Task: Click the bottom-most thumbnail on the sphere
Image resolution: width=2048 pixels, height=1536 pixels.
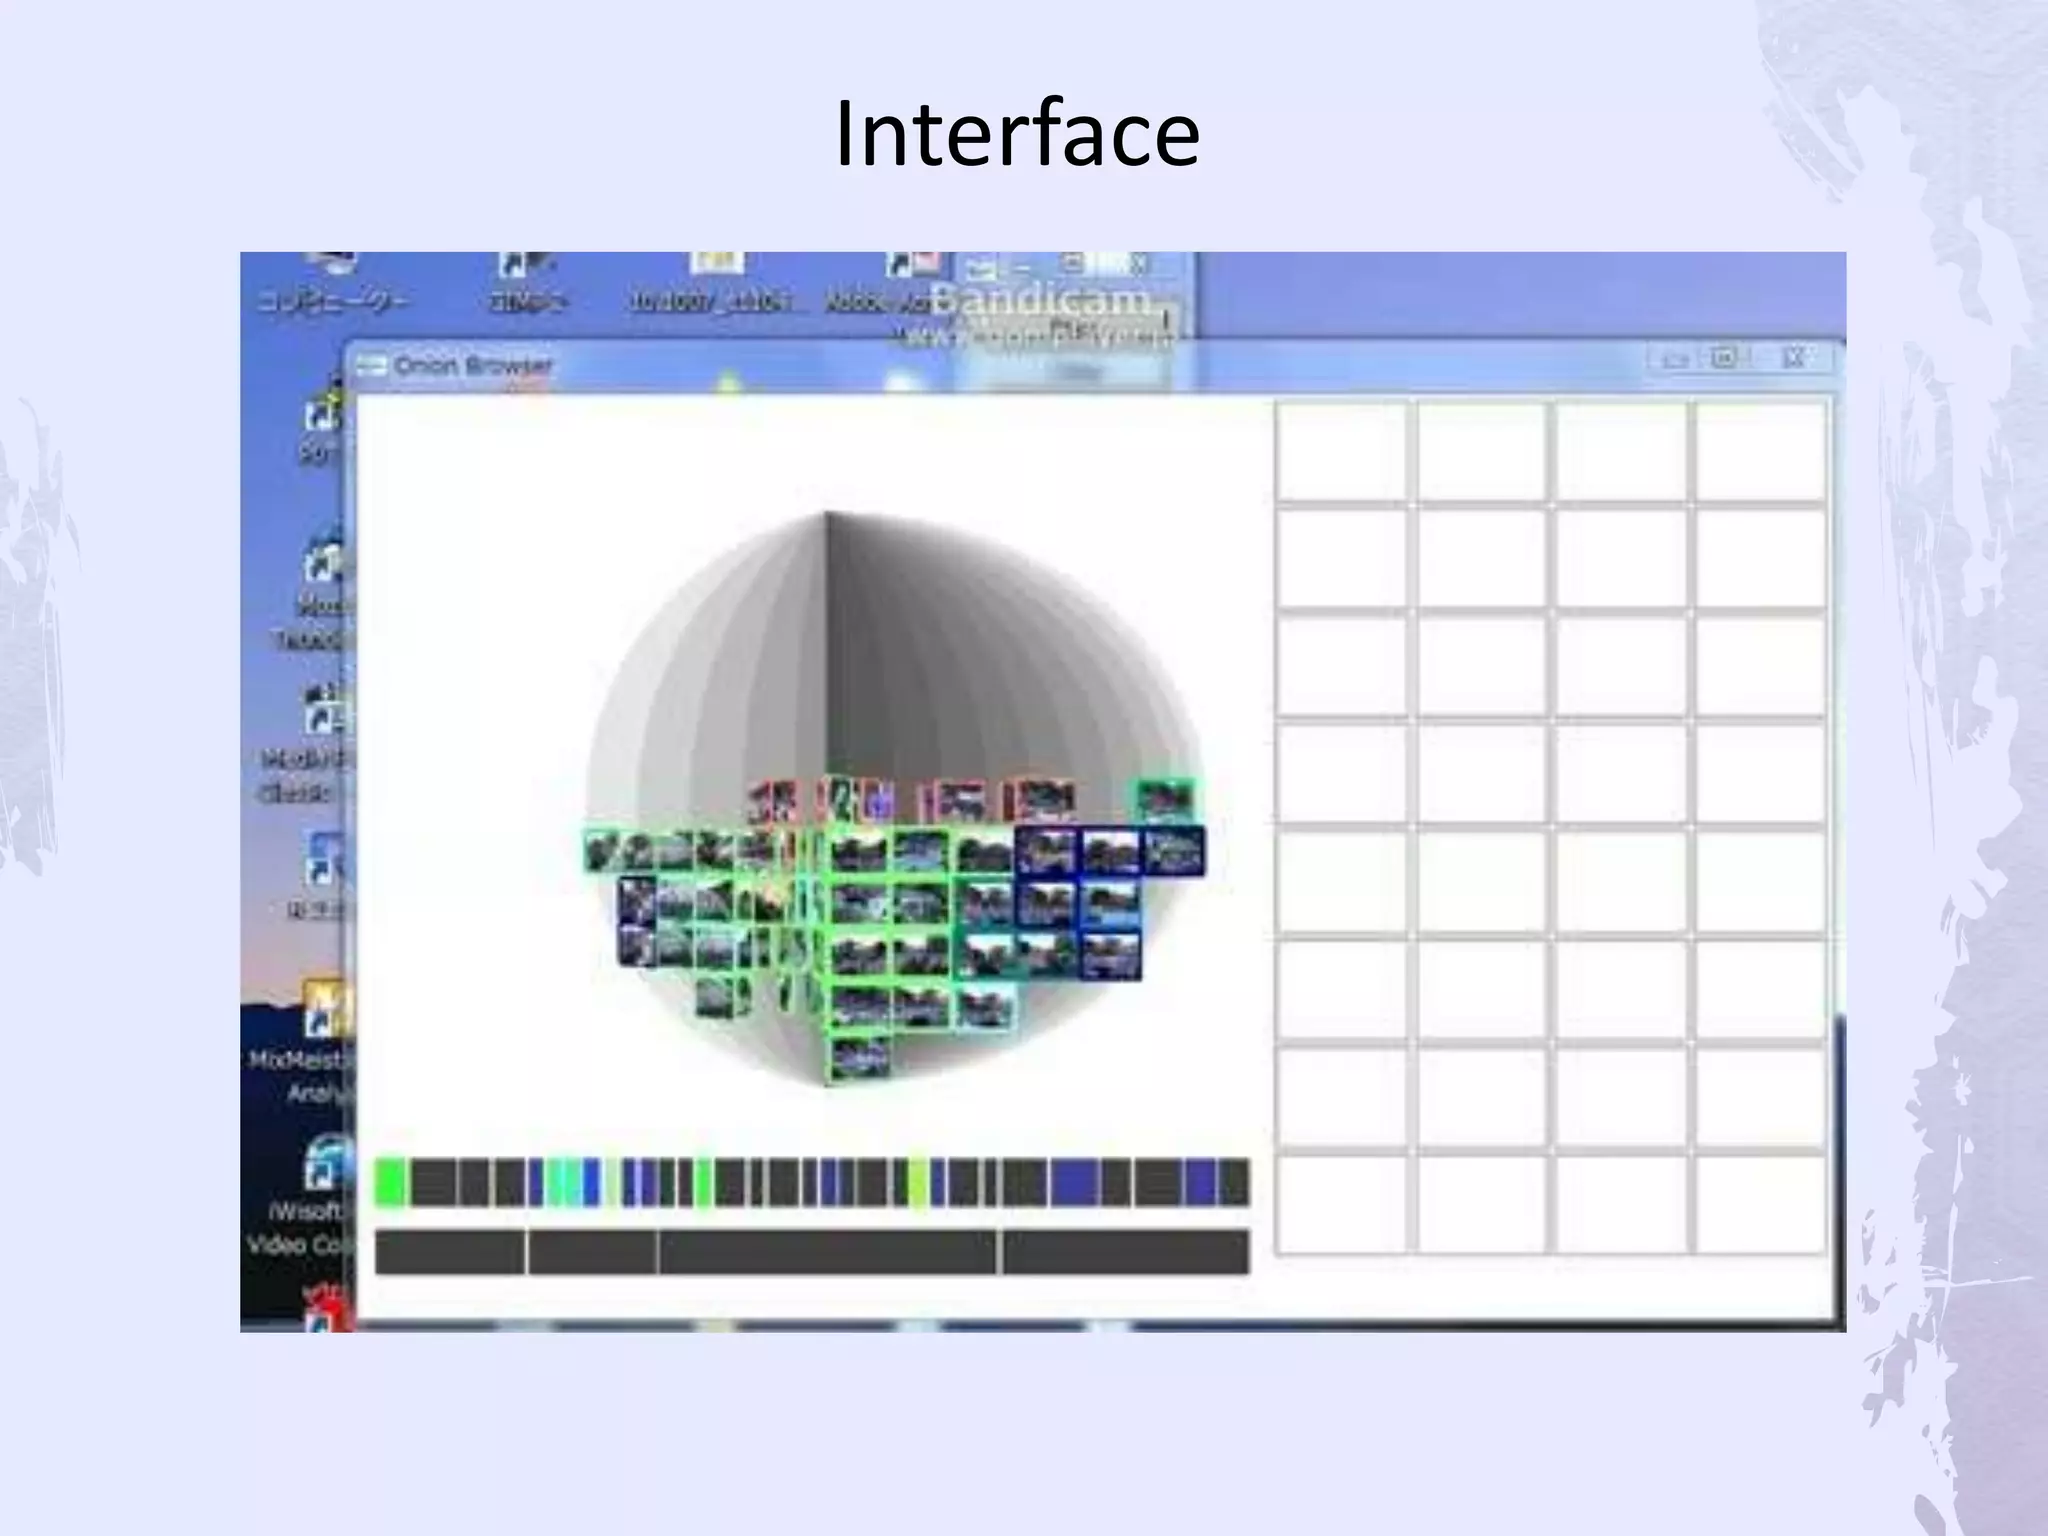Action: coord(858,1059)
